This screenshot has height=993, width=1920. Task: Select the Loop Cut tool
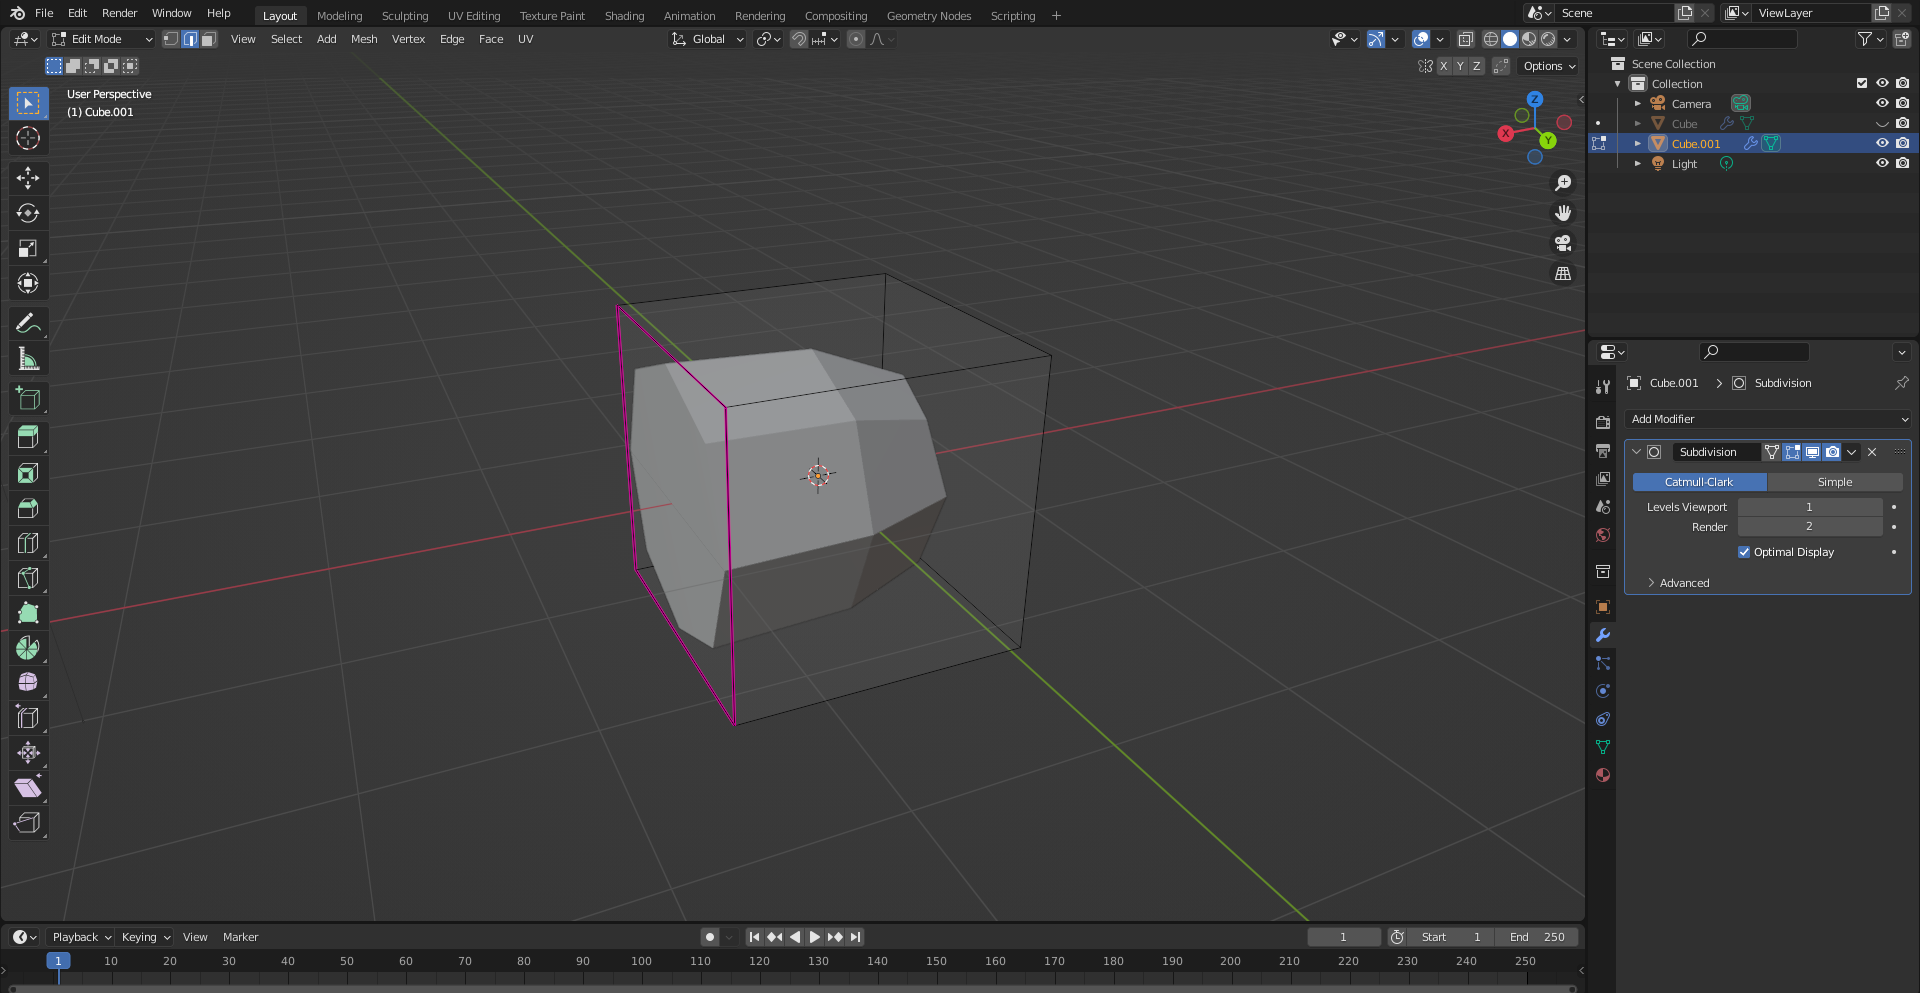pyautogui.click(x=27, y=542)
